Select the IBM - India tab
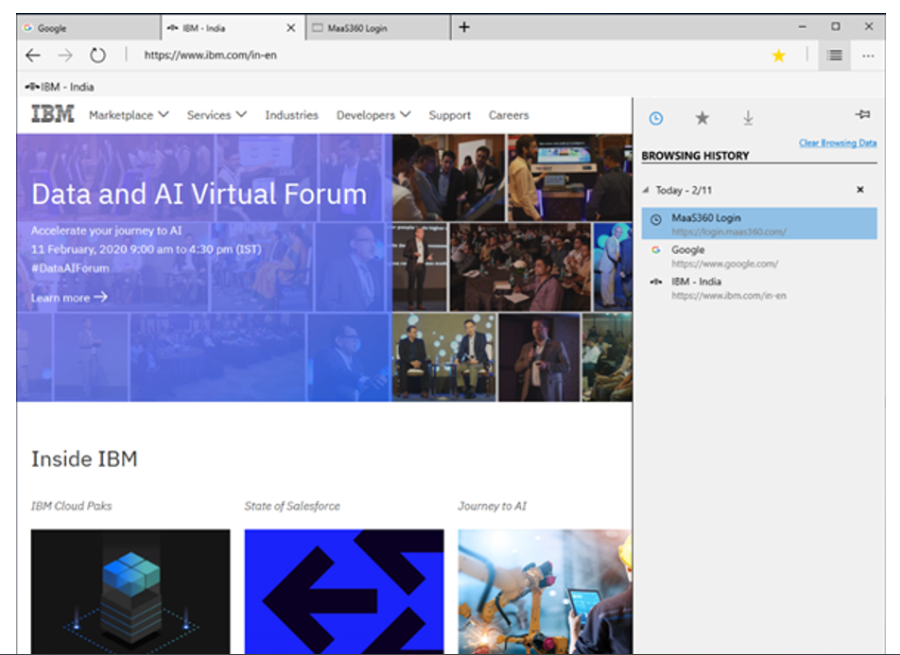Viewport: 900px width, 655px height. tap(233, 28)
